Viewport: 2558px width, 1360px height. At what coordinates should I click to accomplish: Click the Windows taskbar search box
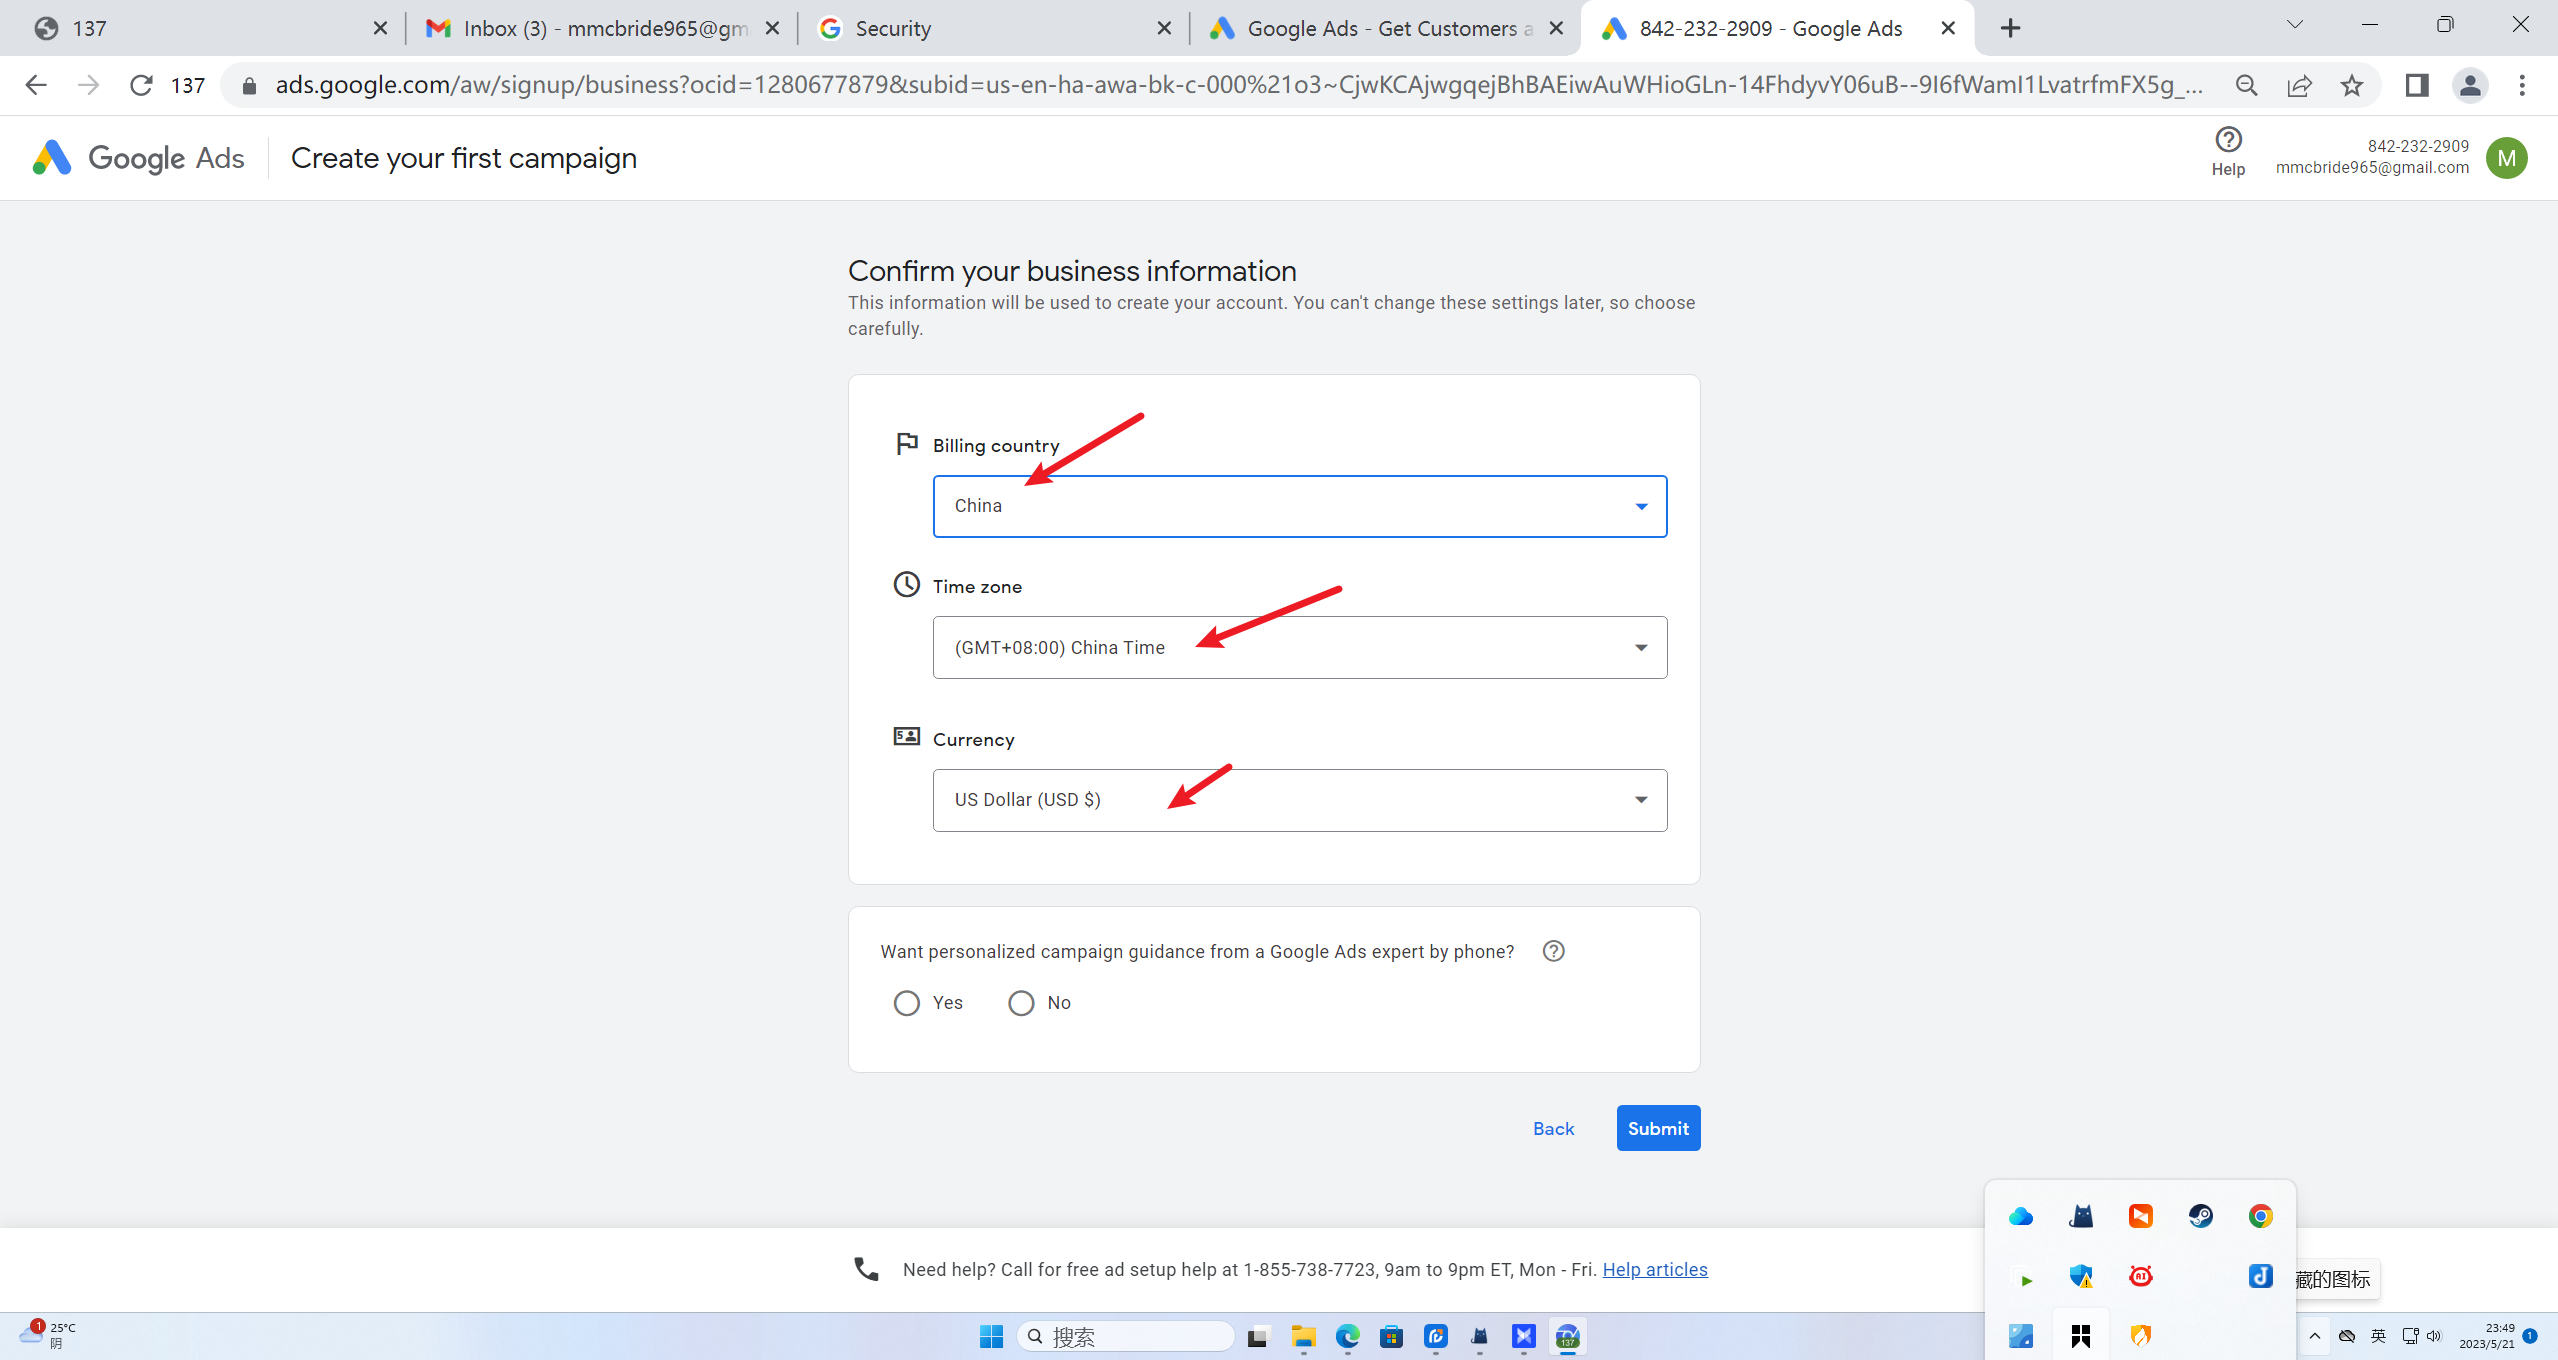tap(1125, 1337)
